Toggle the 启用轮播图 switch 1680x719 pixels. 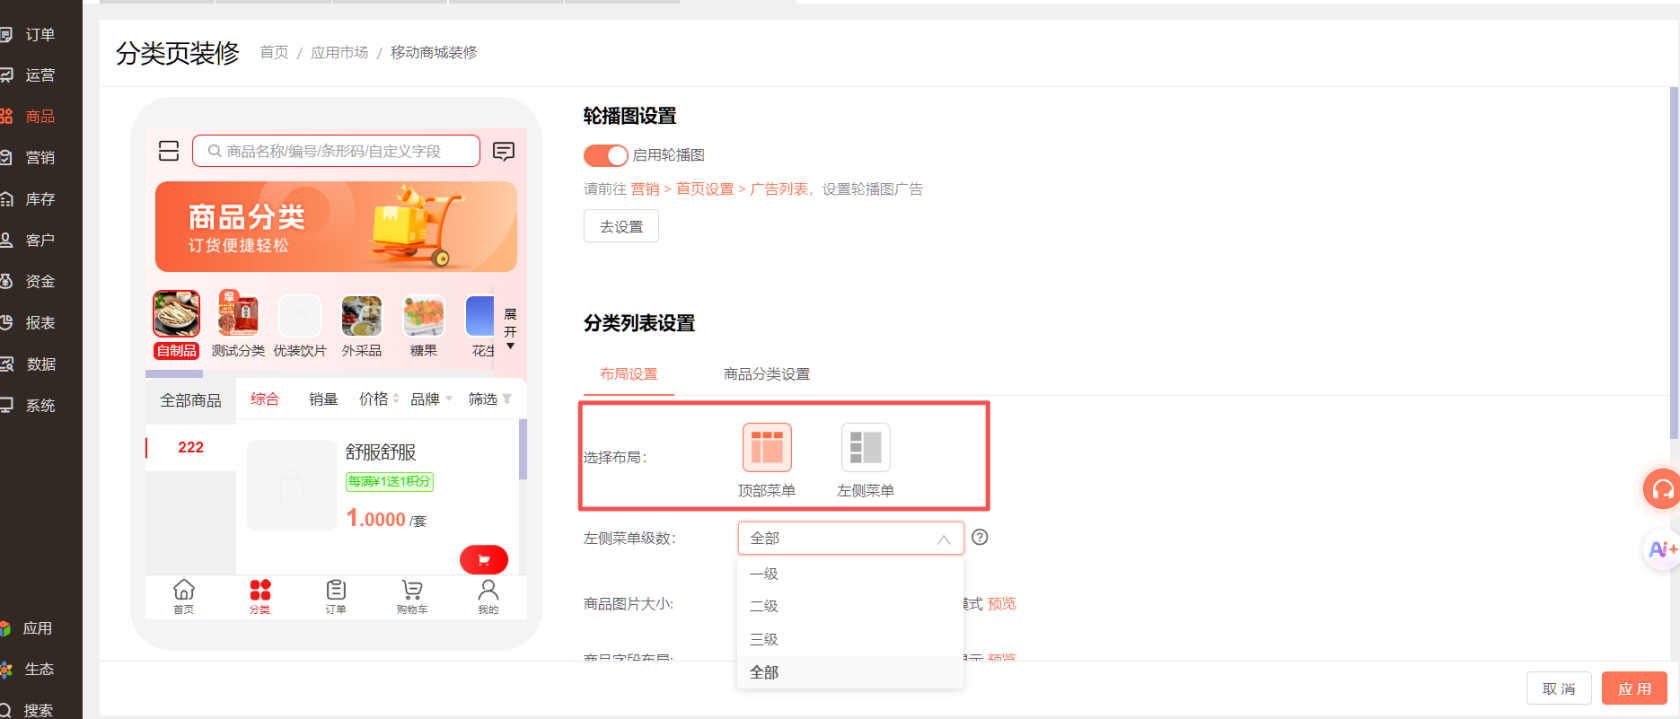(606, 155)
